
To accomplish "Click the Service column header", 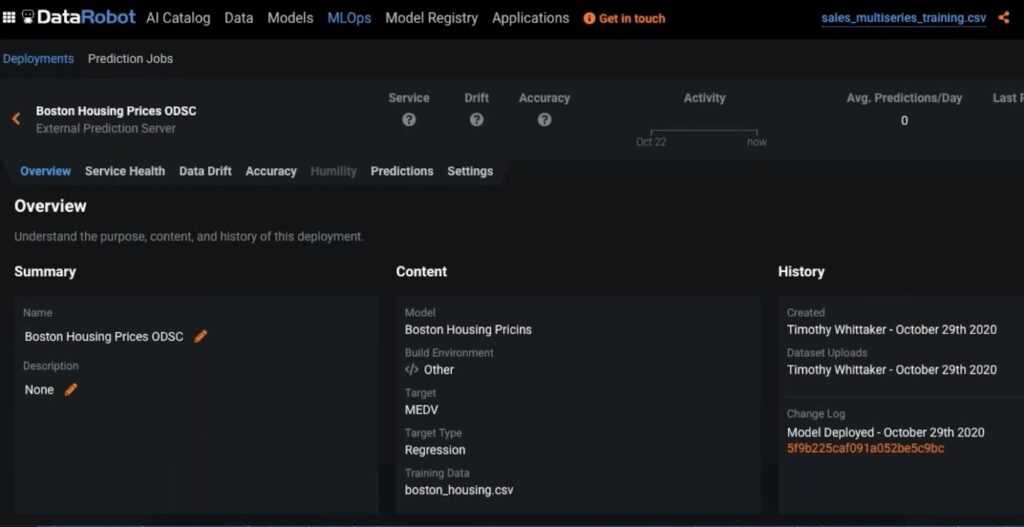I will tap(409, 98).
